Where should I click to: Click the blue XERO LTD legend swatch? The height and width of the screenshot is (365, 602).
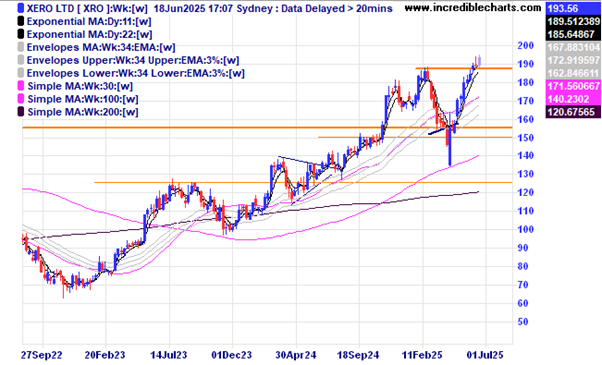21,8
